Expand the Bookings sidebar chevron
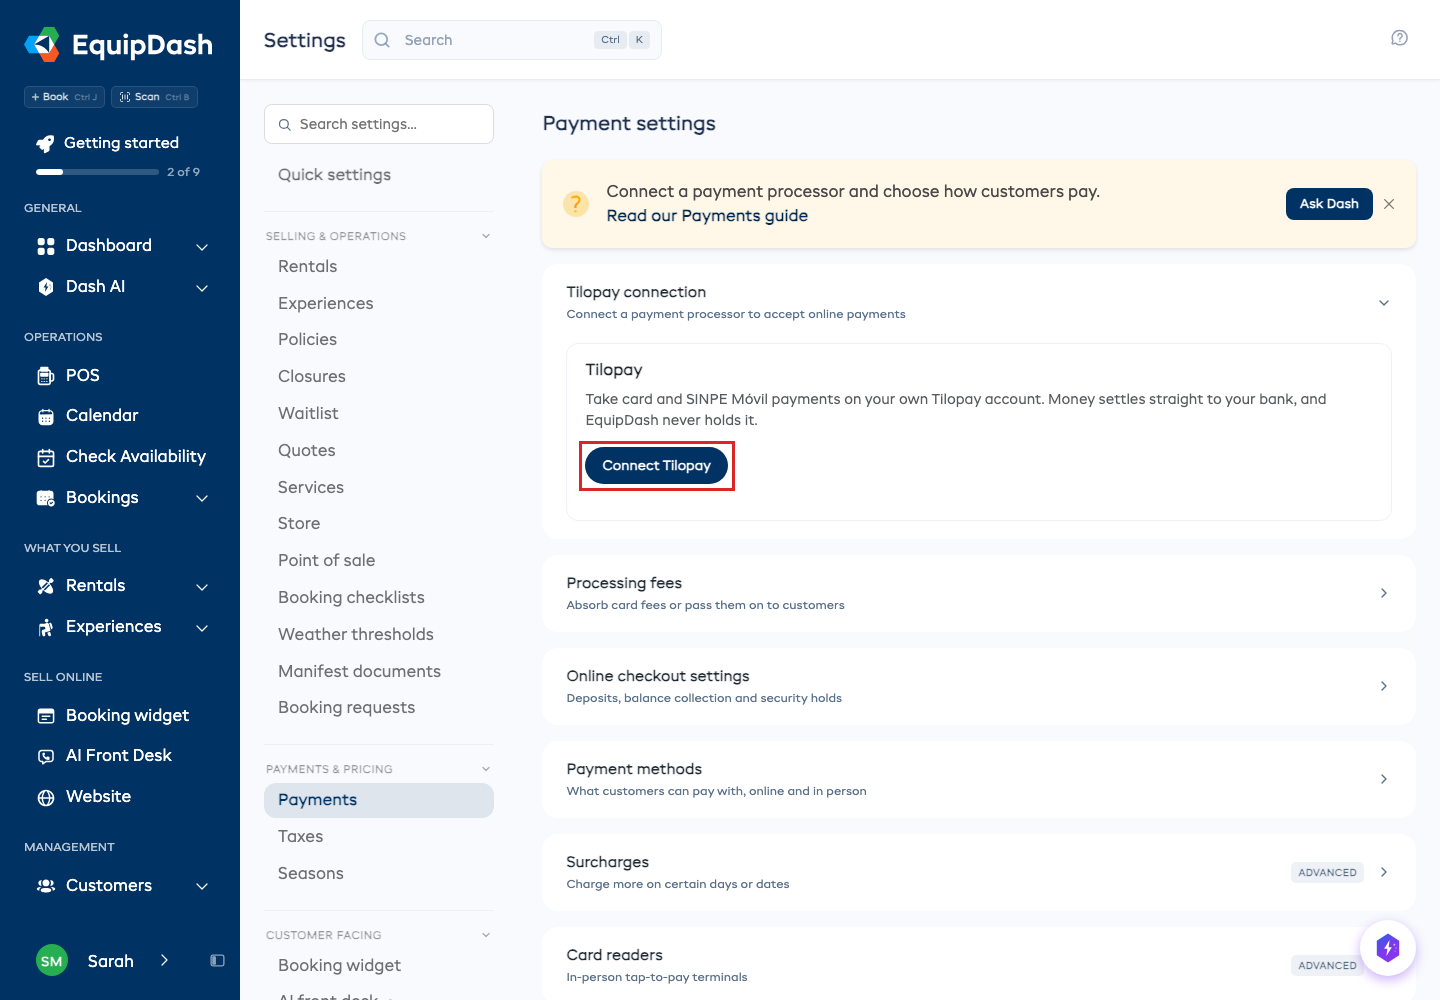1440x1000 pixels. coord(202,498)
